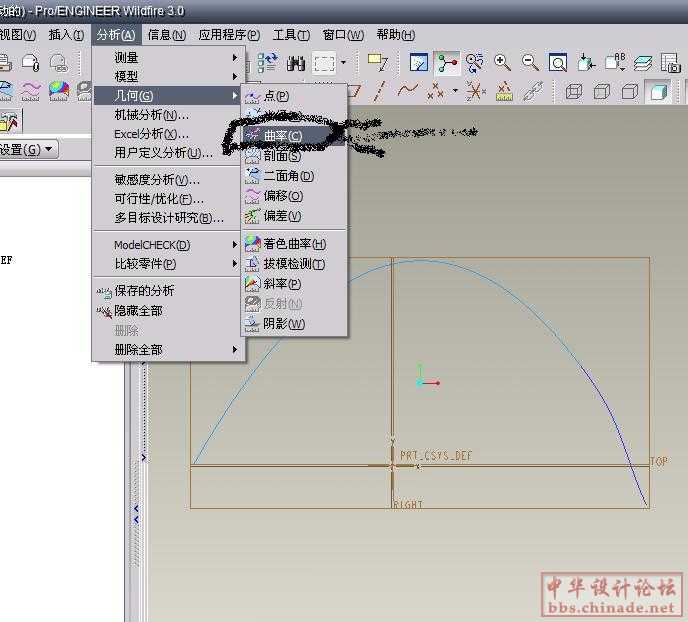This screenshot has height=622, width=688.
Task: Open the 插入(I) menu
Action: 66,35
